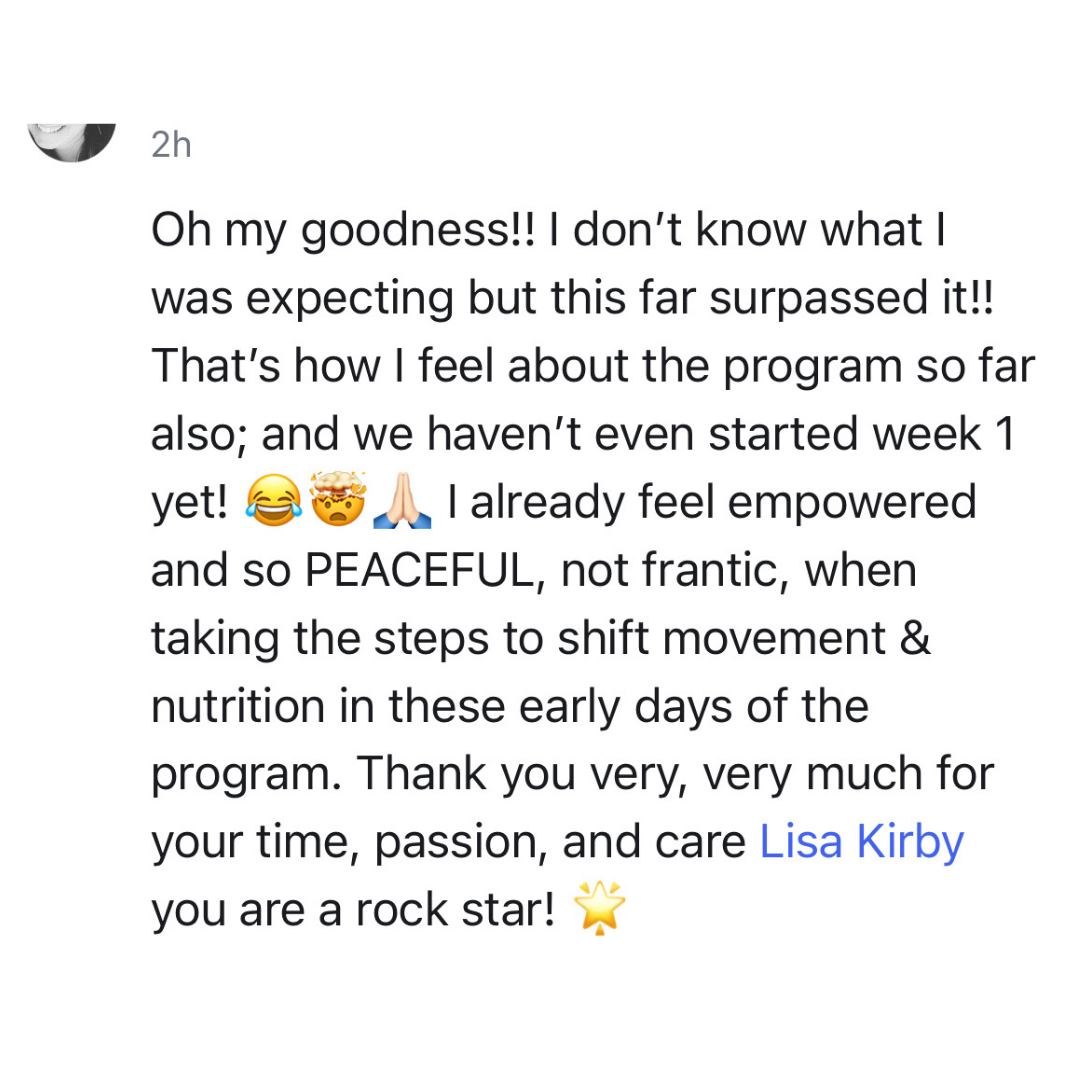
Task: Click the phrase Oh my goodness!!
Action: point(343,231)
